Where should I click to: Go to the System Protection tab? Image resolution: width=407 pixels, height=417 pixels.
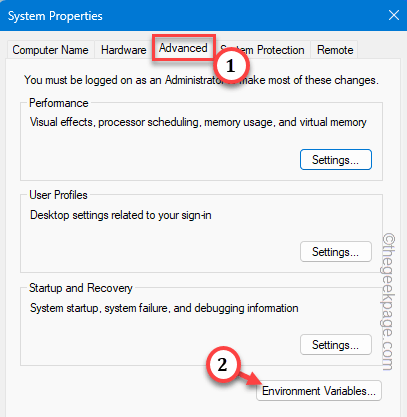point(263,50)
